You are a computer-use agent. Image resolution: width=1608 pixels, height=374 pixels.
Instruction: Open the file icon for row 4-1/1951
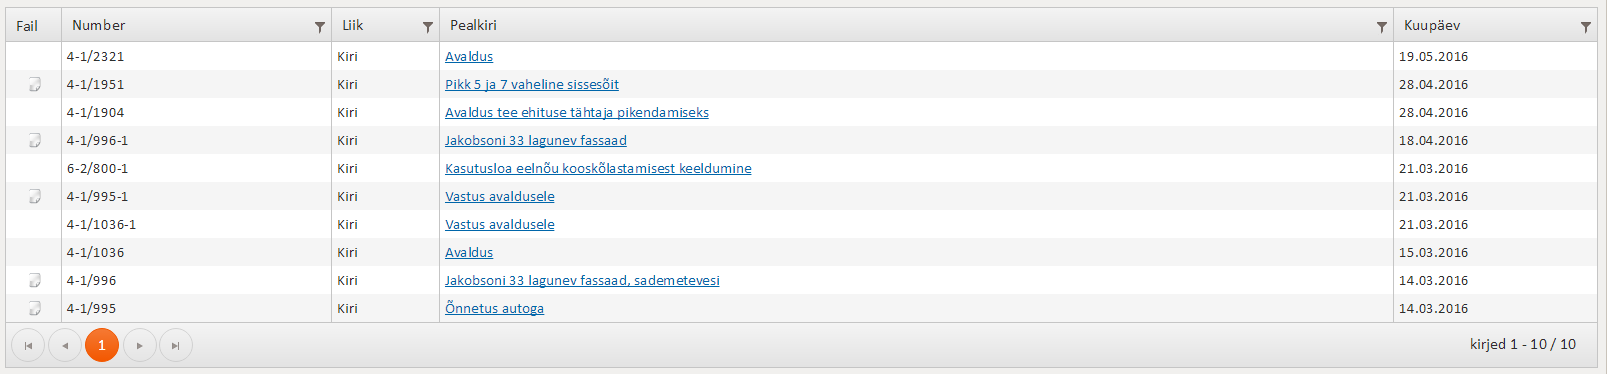coord(34,84)
